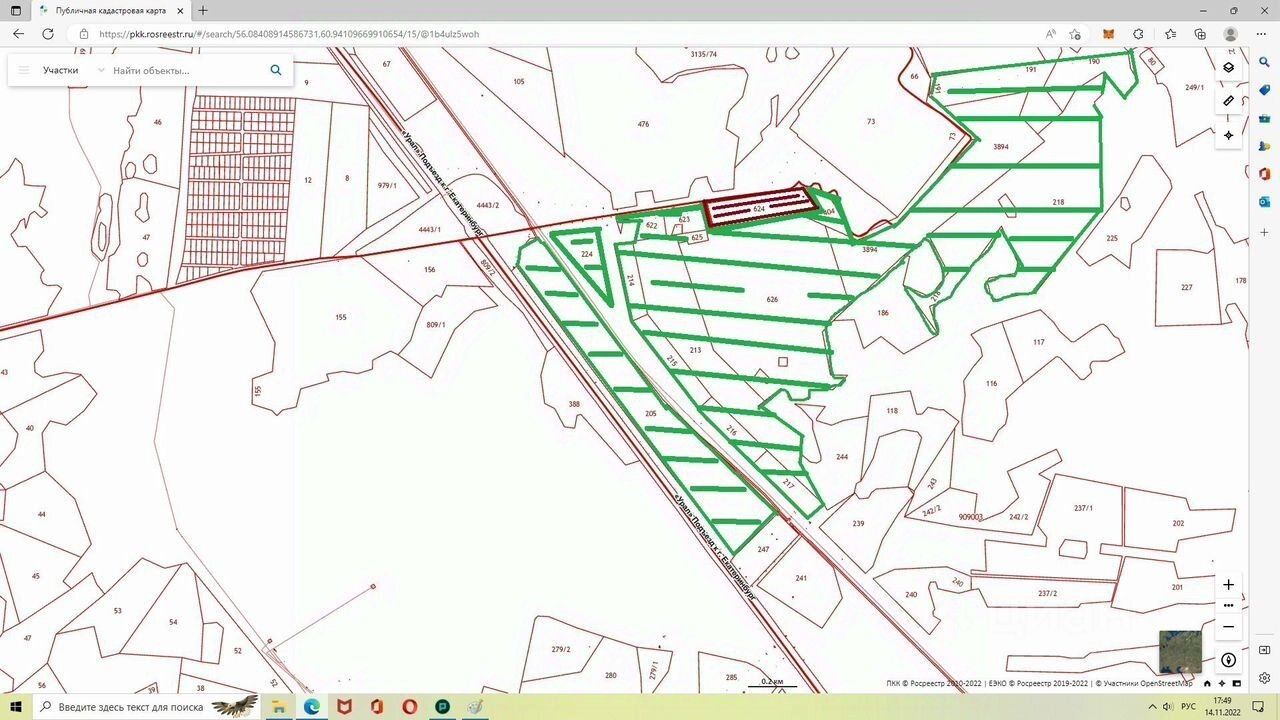Select parcel 218 on the map
This screenshot has width=1280, height=720.
(1059, 202)
